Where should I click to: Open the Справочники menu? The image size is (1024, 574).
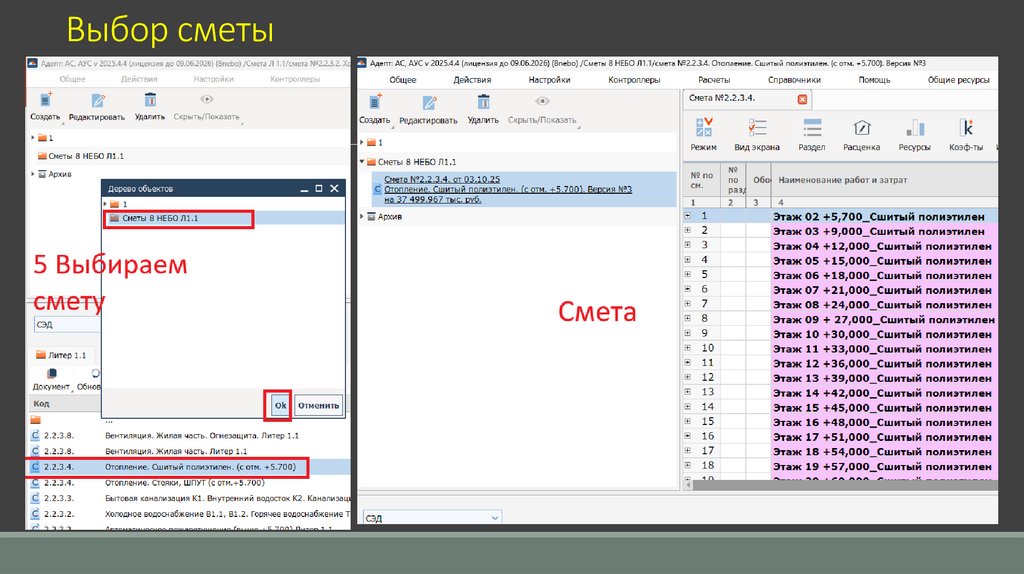pyautogui.click(x=794, y=80)
